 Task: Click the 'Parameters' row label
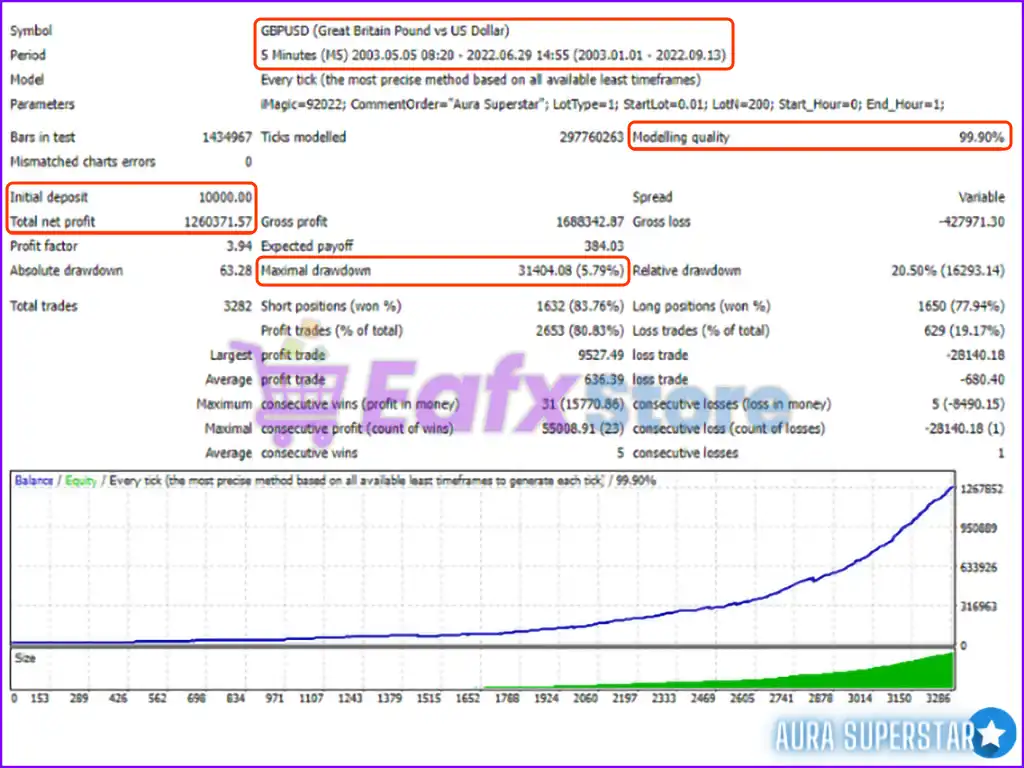point(42,104)
